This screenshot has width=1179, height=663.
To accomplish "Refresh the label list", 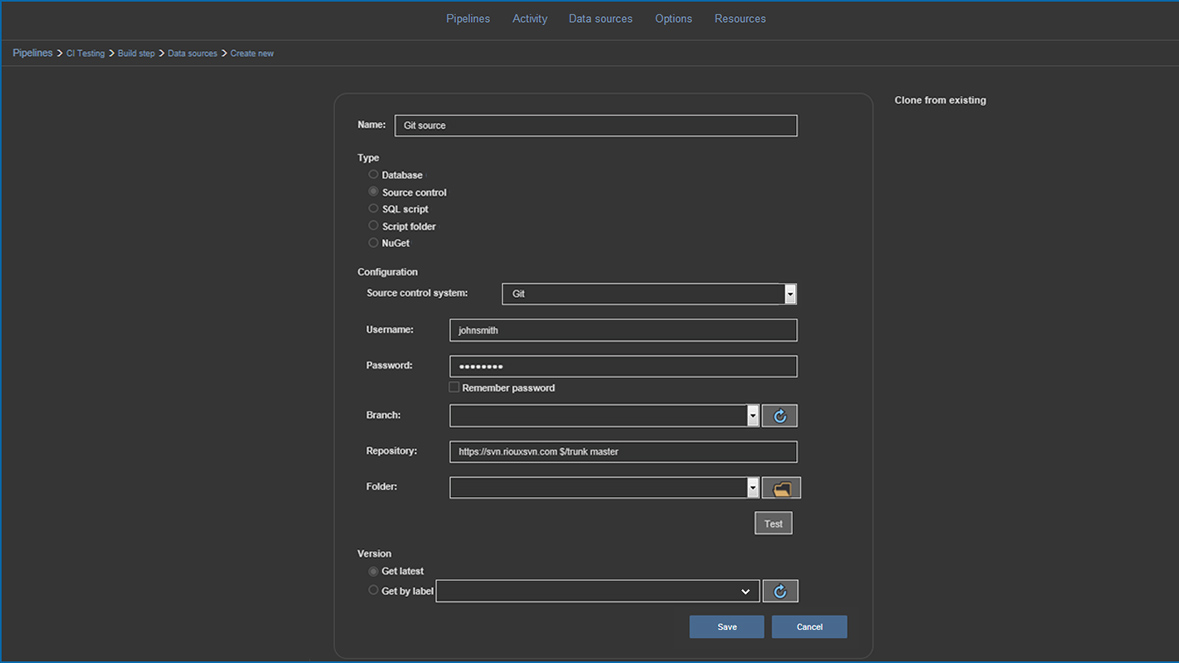I will coord(780,590).
